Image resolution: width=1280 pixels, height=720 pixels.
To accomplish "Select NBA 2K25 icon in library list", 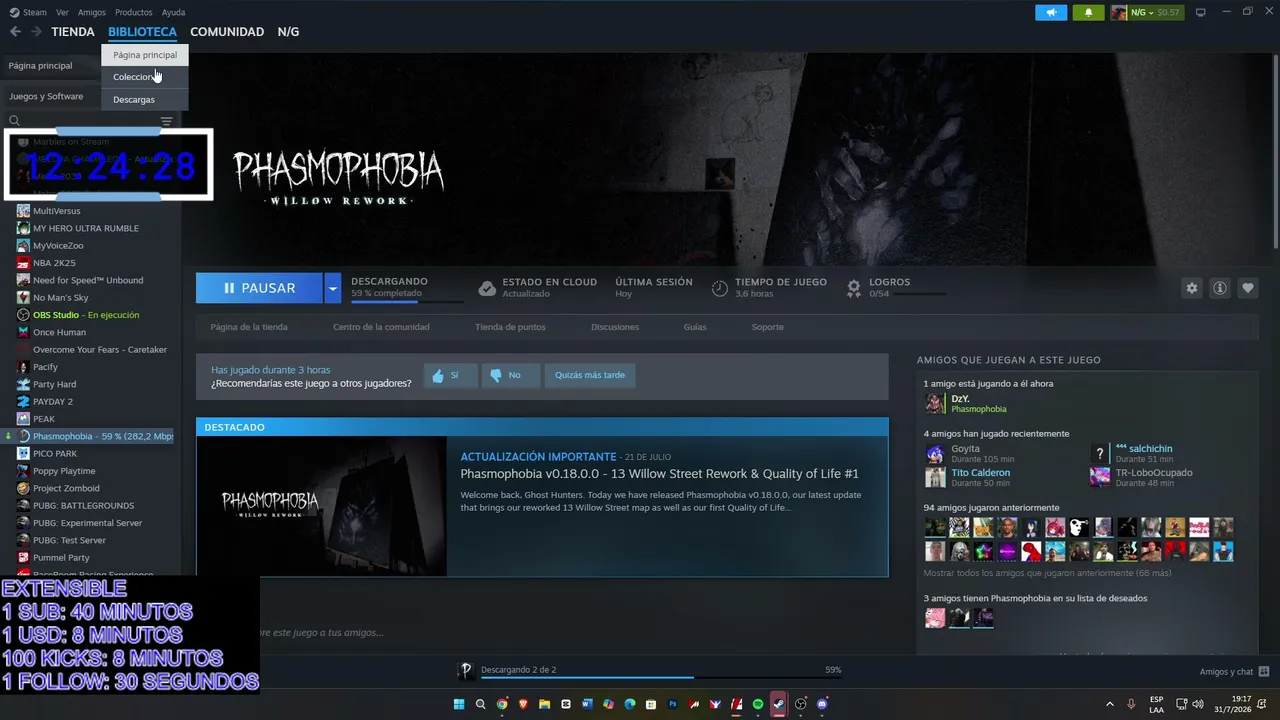I will (x=23, y=263).
